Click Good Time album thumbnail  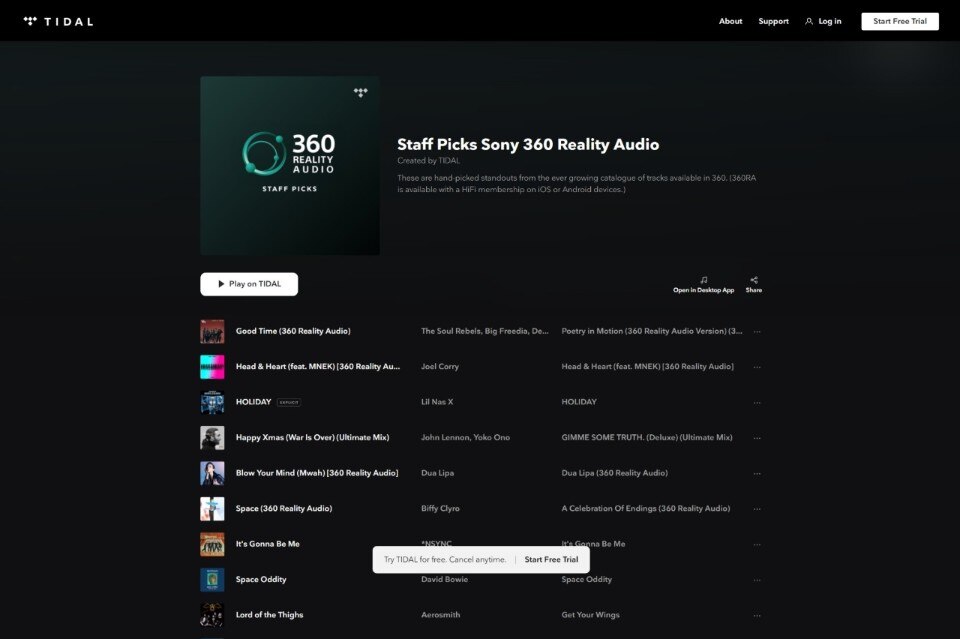(212, 331)
